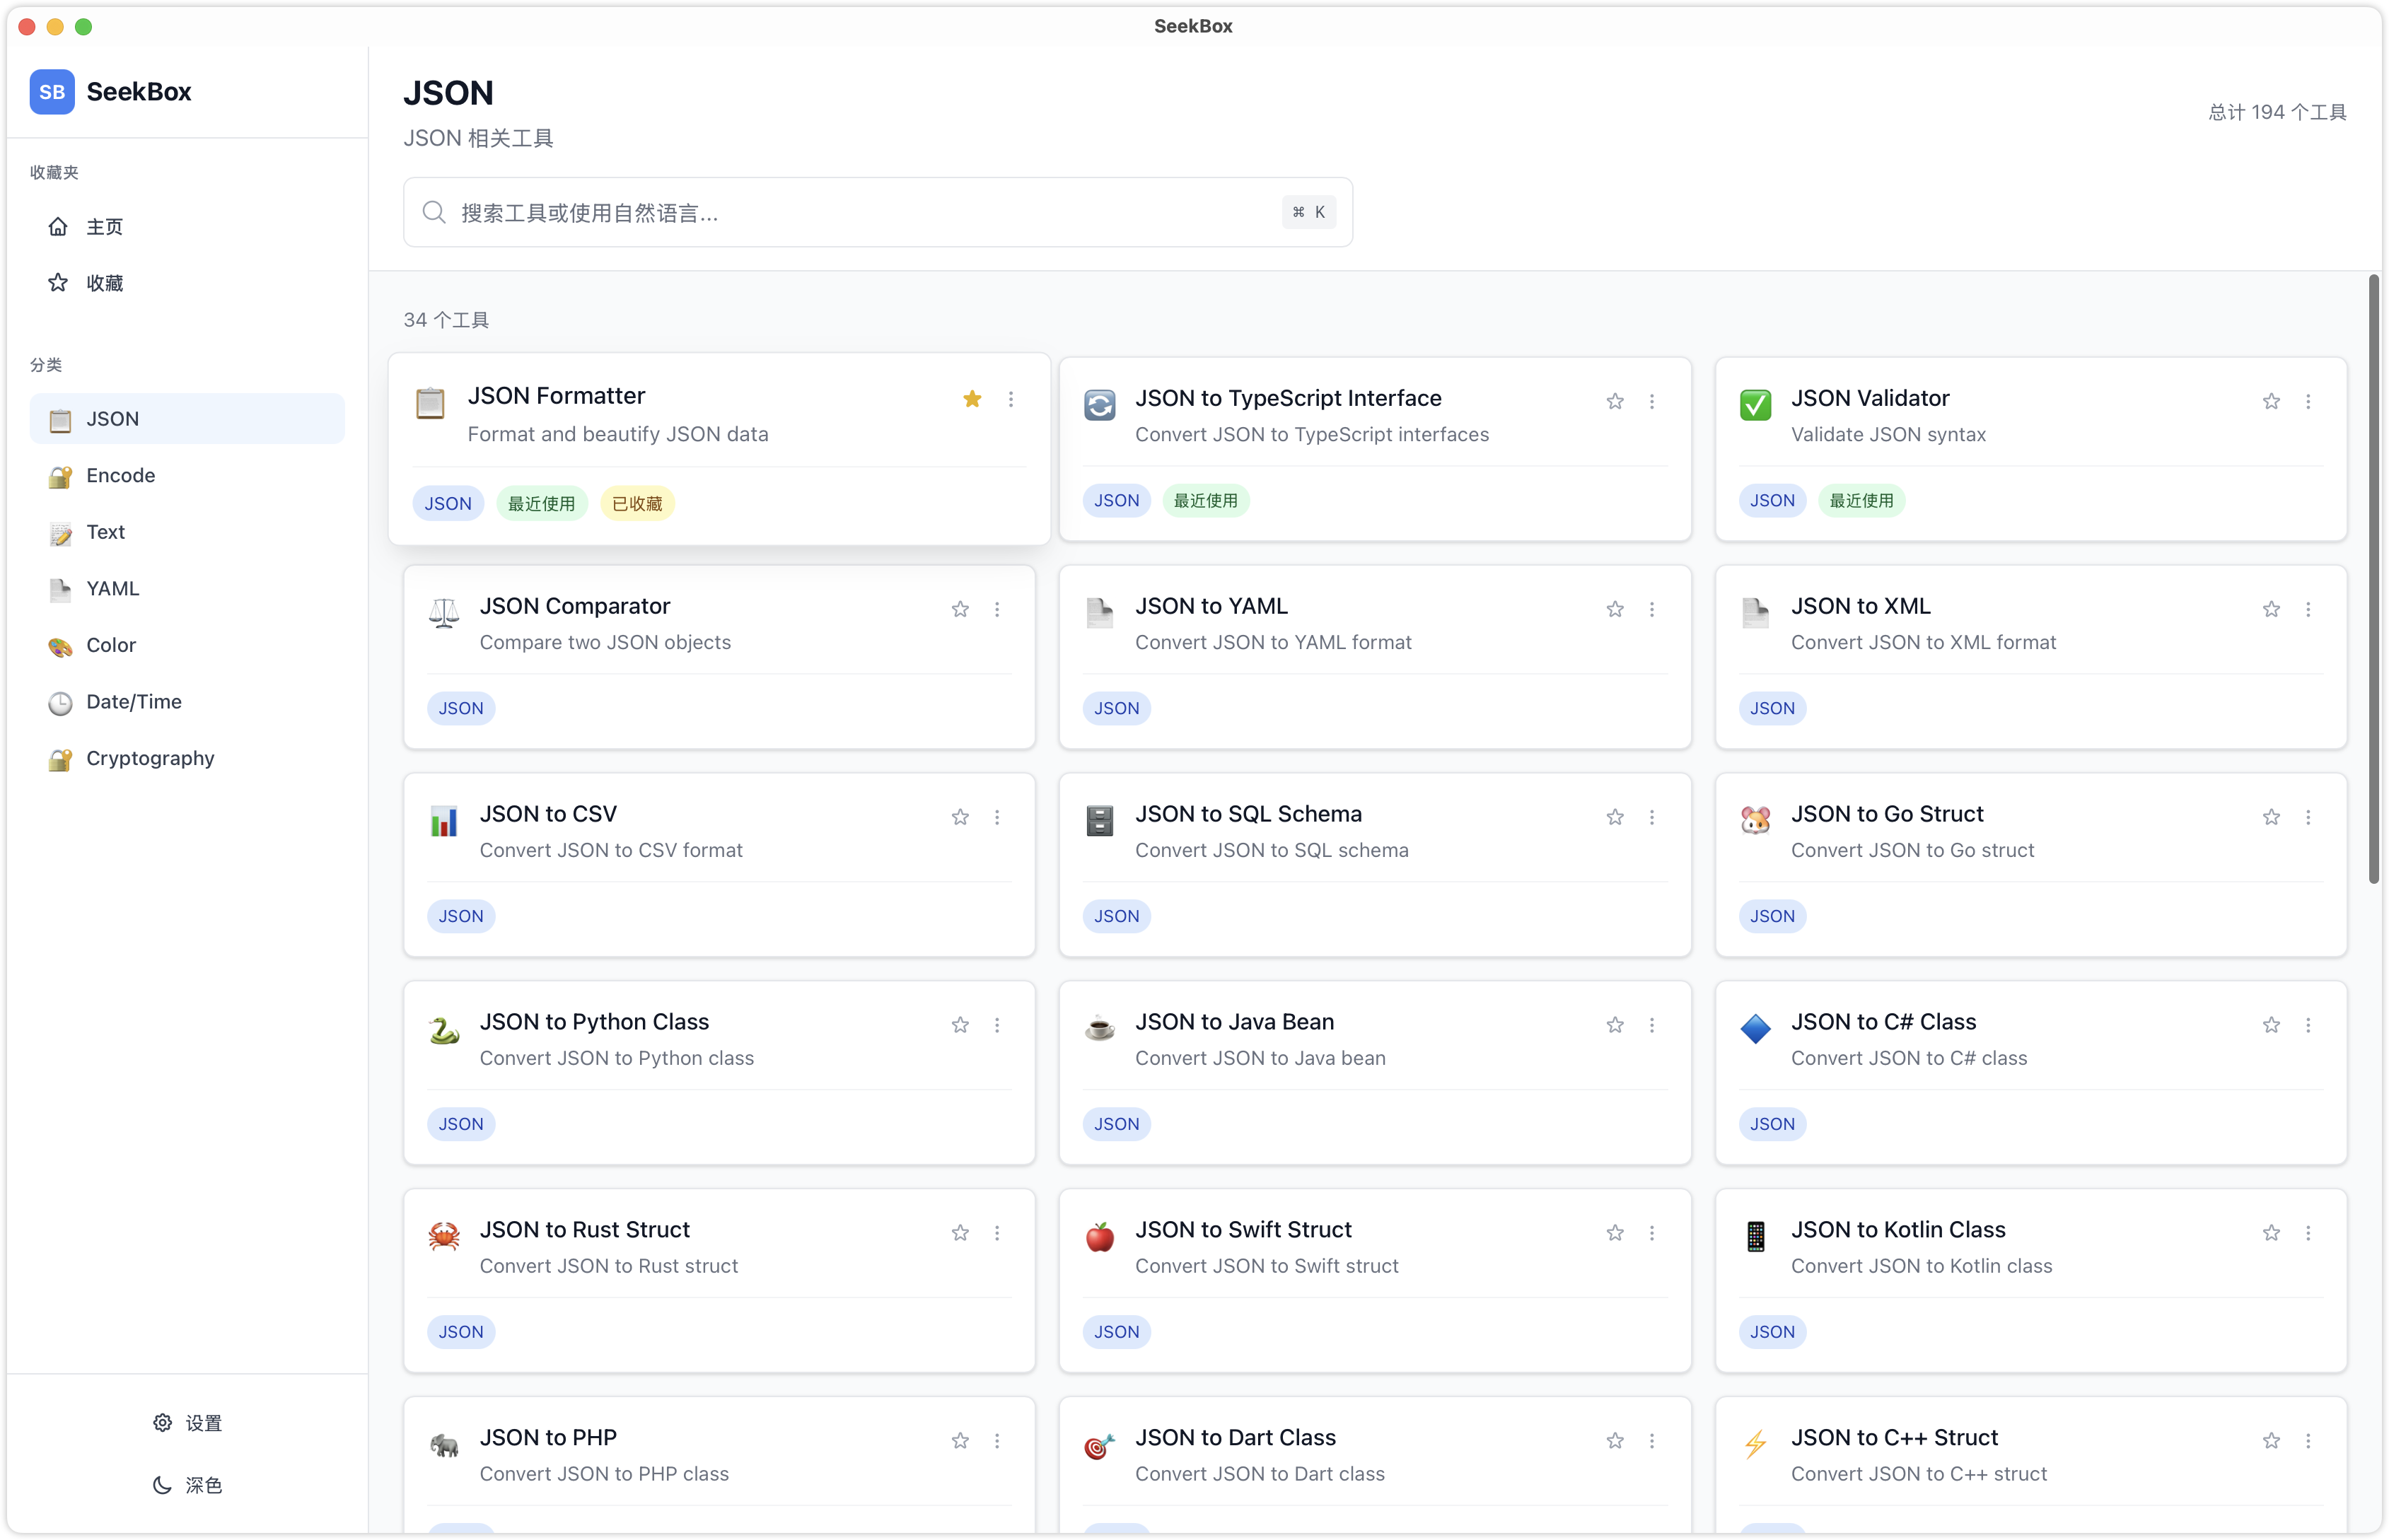
Task: Click the JSON to Java Bean coffee icon
Action: (x=1099, y=1029)
